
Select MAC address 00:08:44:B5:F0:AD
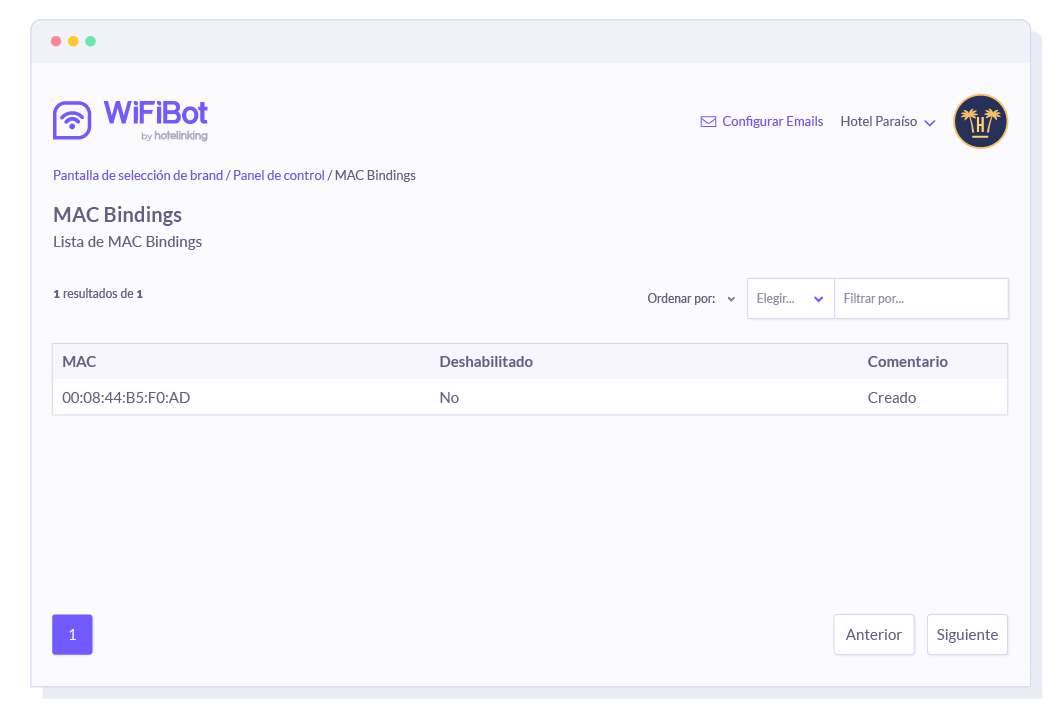(126, 398)
